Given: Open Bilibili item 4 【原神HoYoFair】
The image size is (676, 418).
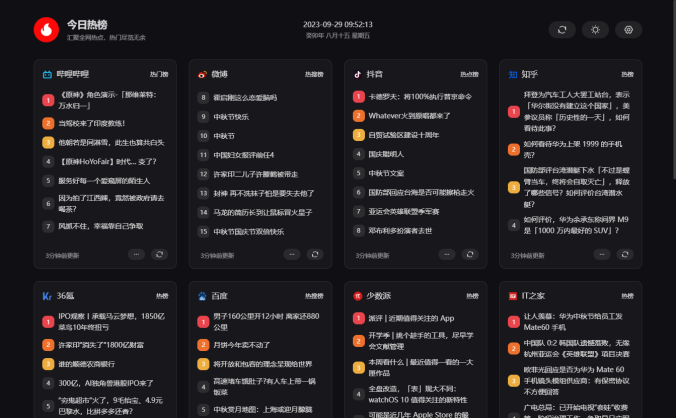Looking at the screenshot, I should [x=105, y=162].
